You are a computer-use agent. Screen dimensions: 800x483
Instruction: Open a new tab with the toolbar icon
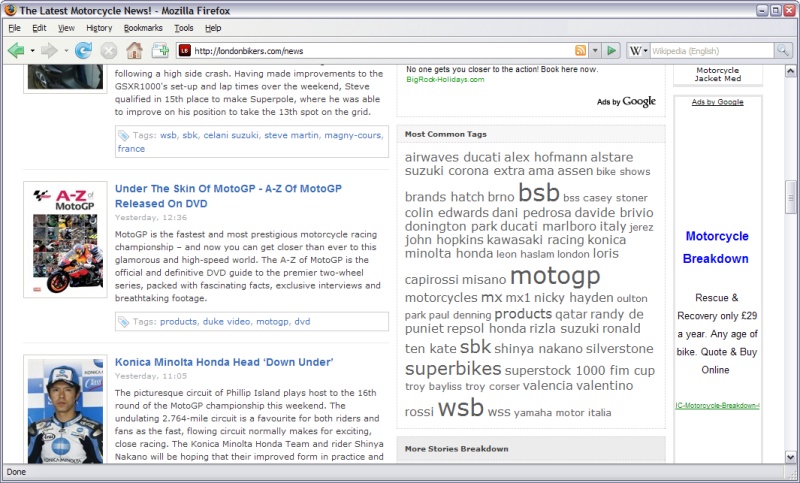(x=160, y=50)
